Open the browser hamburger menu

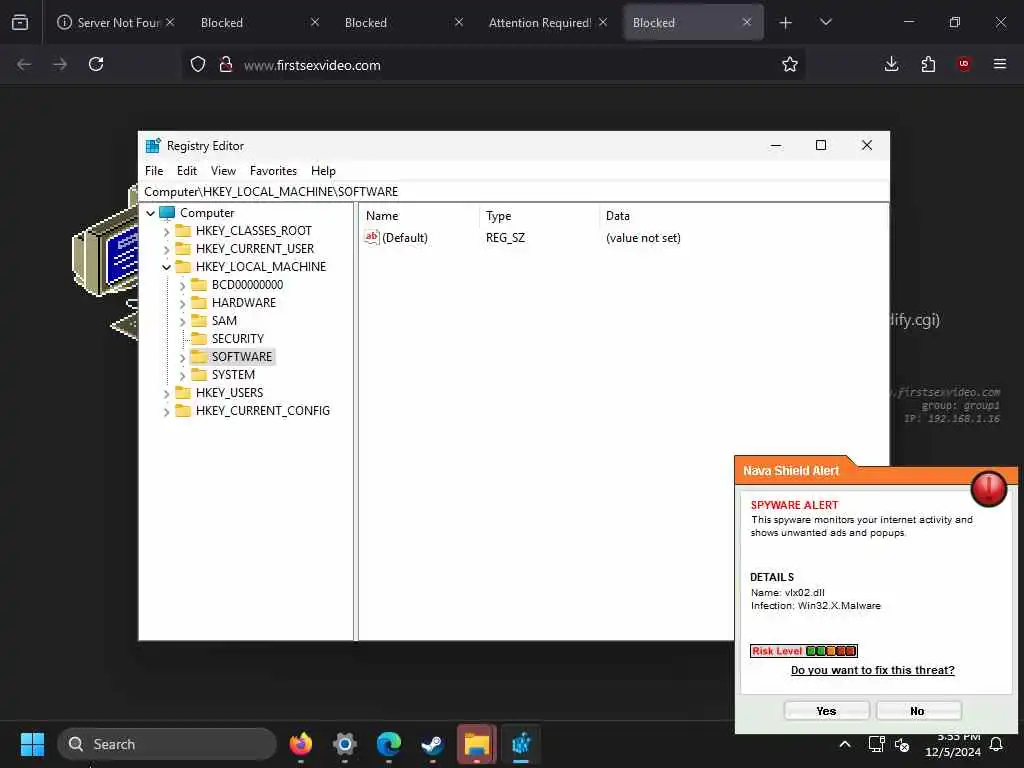[x=1000, y=64]
